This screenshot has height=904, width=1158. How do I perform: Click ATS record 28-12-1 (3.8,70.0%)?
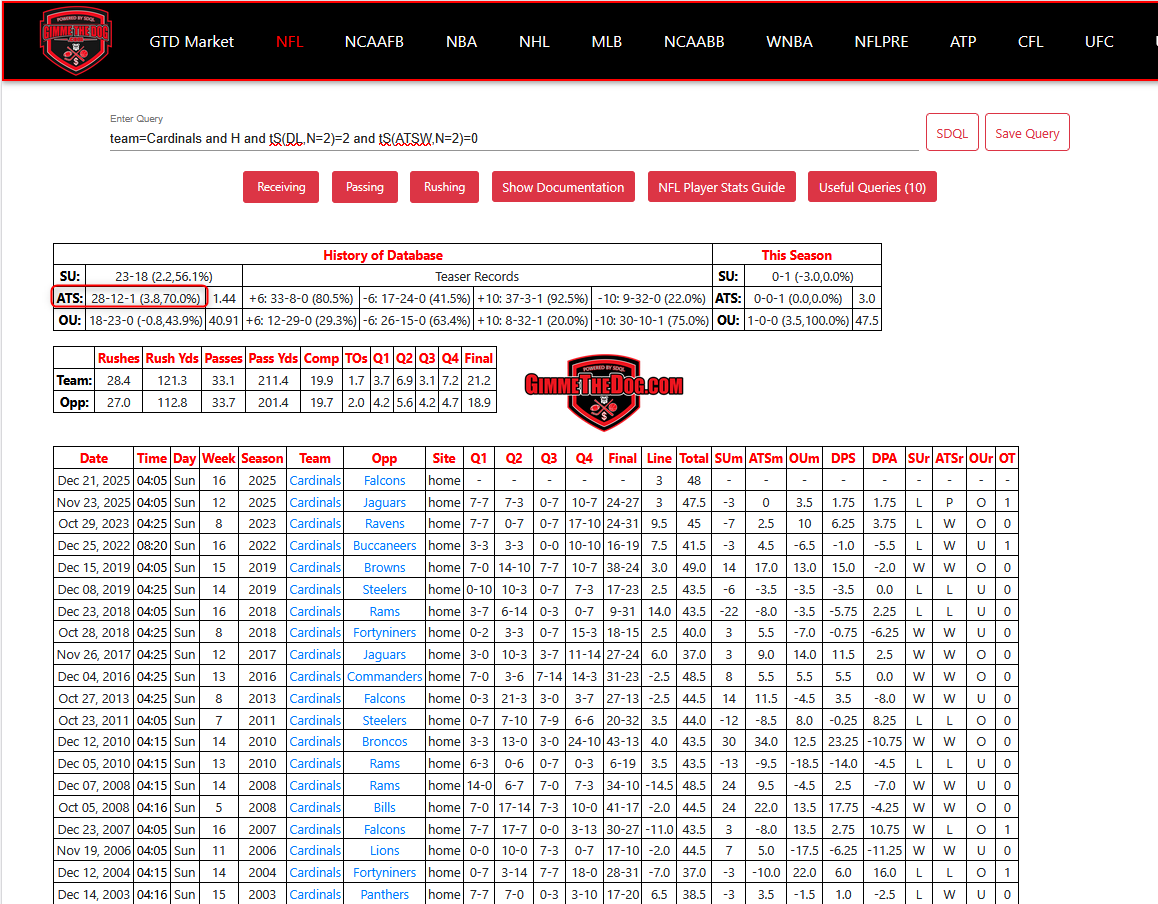pos(145,298)
